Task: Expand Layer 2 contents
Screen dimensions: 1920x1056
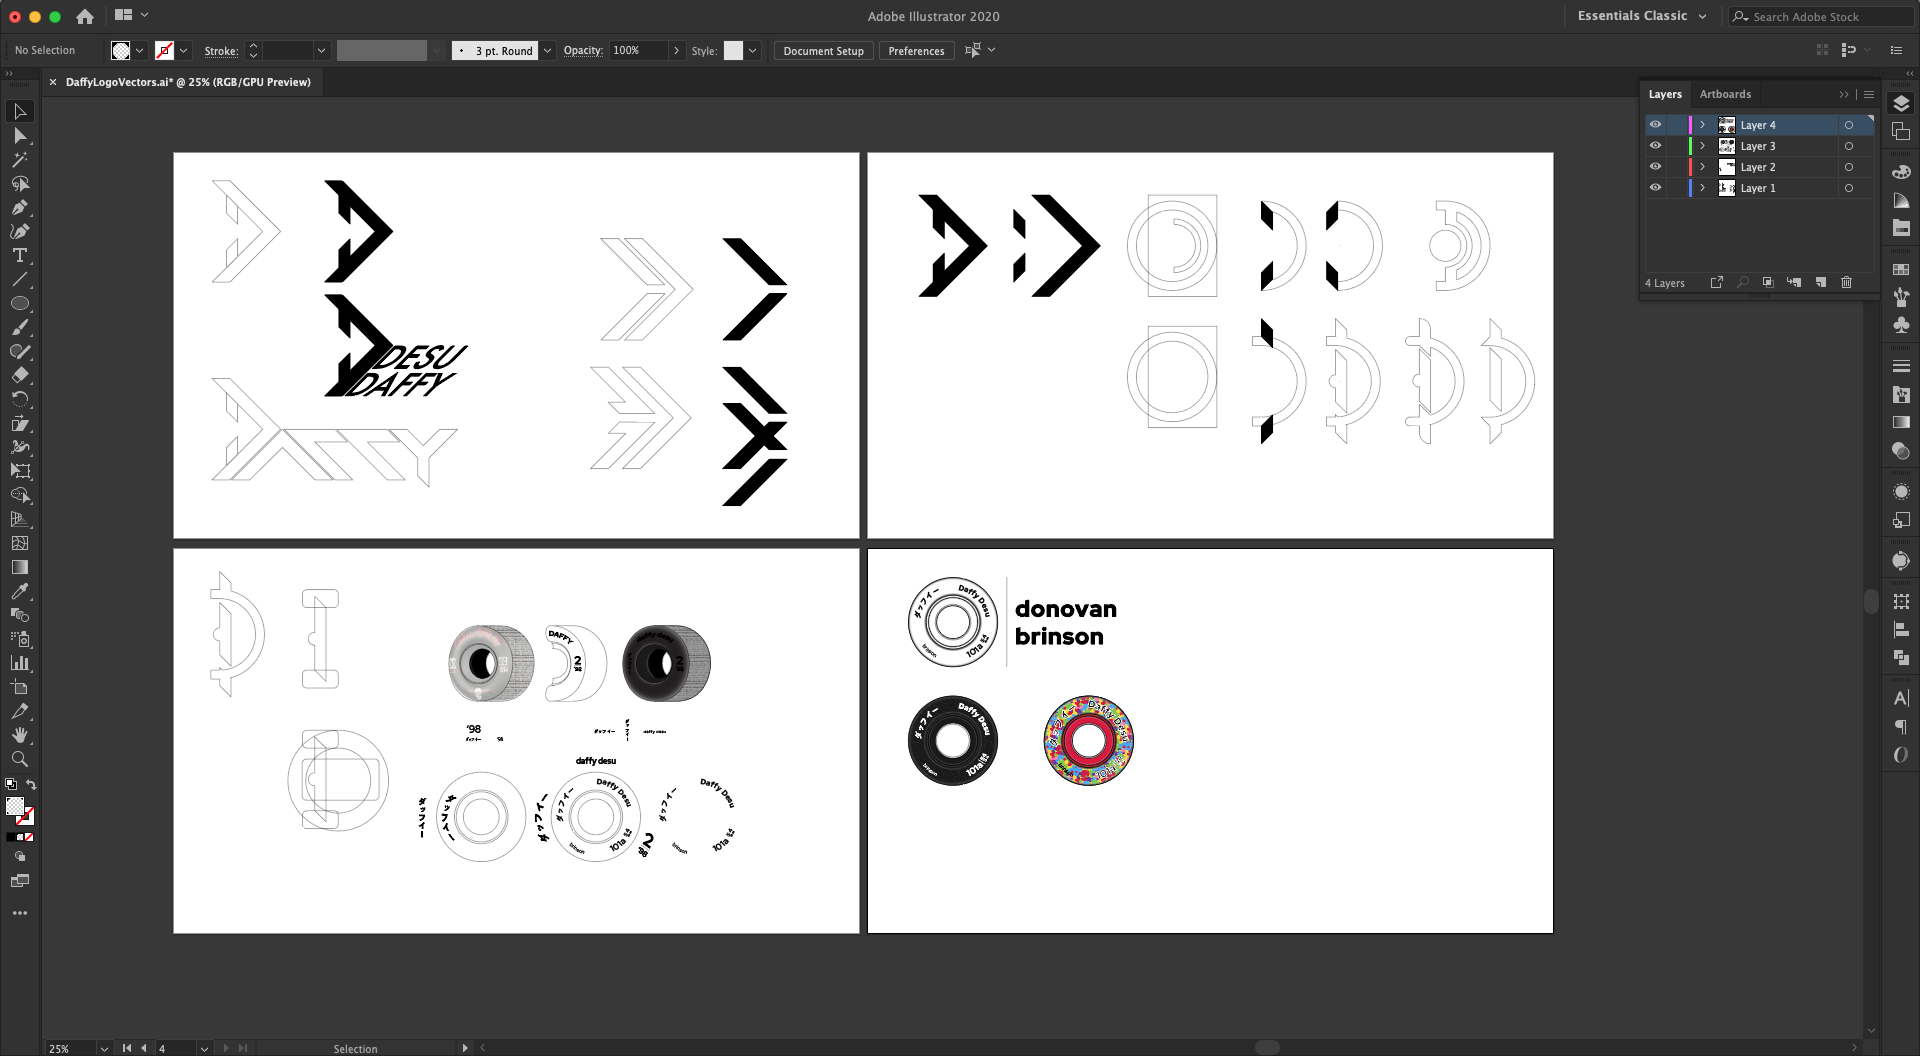Action: (1702, 167)
